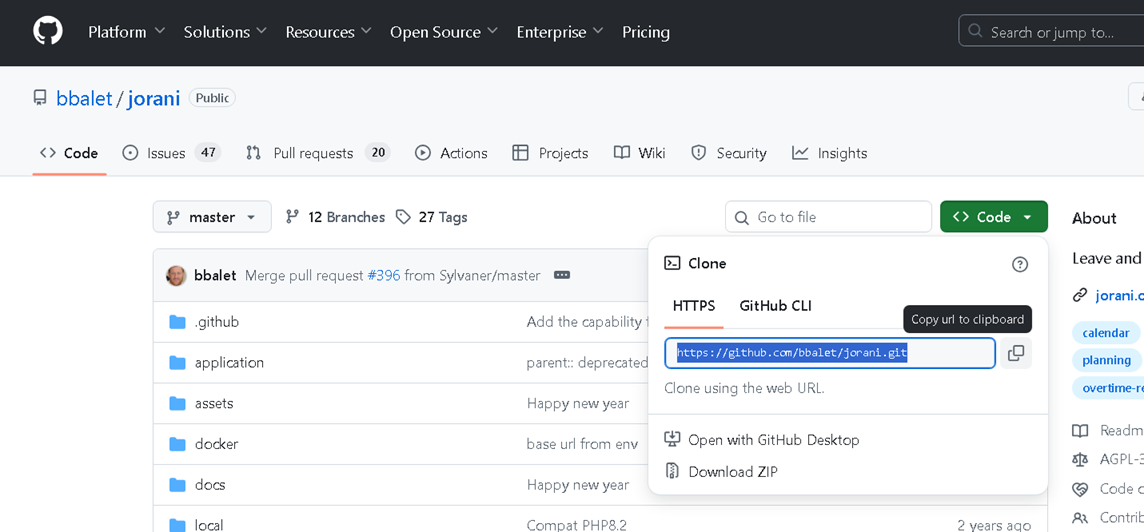
Task: Expand the master branch dropdown
Action: [212, 217]
